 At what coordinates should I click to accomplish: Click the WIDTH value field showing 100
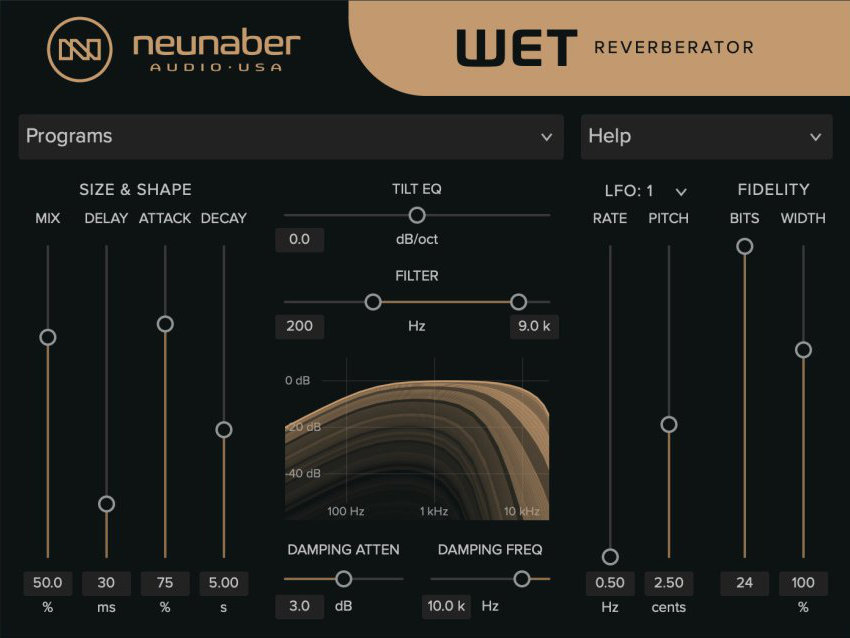[x=803, y=583]
